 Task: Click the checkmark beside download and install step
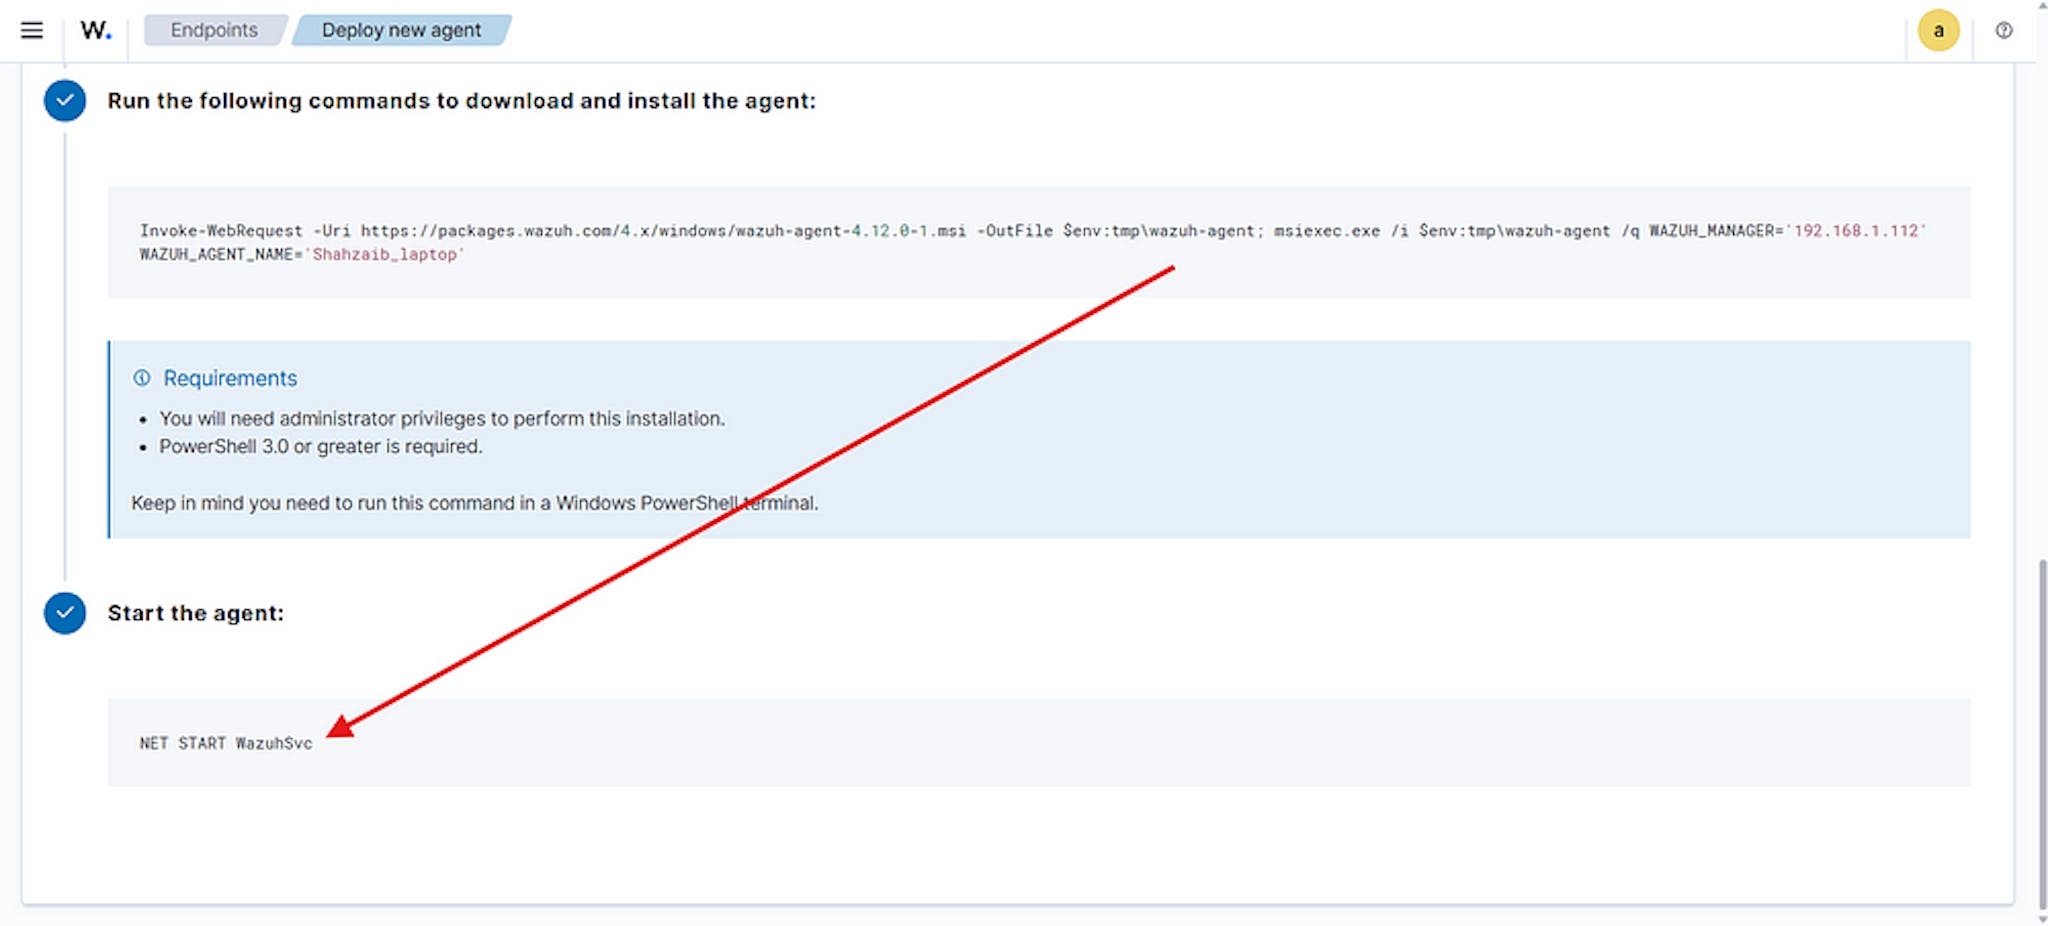point(65,101)
